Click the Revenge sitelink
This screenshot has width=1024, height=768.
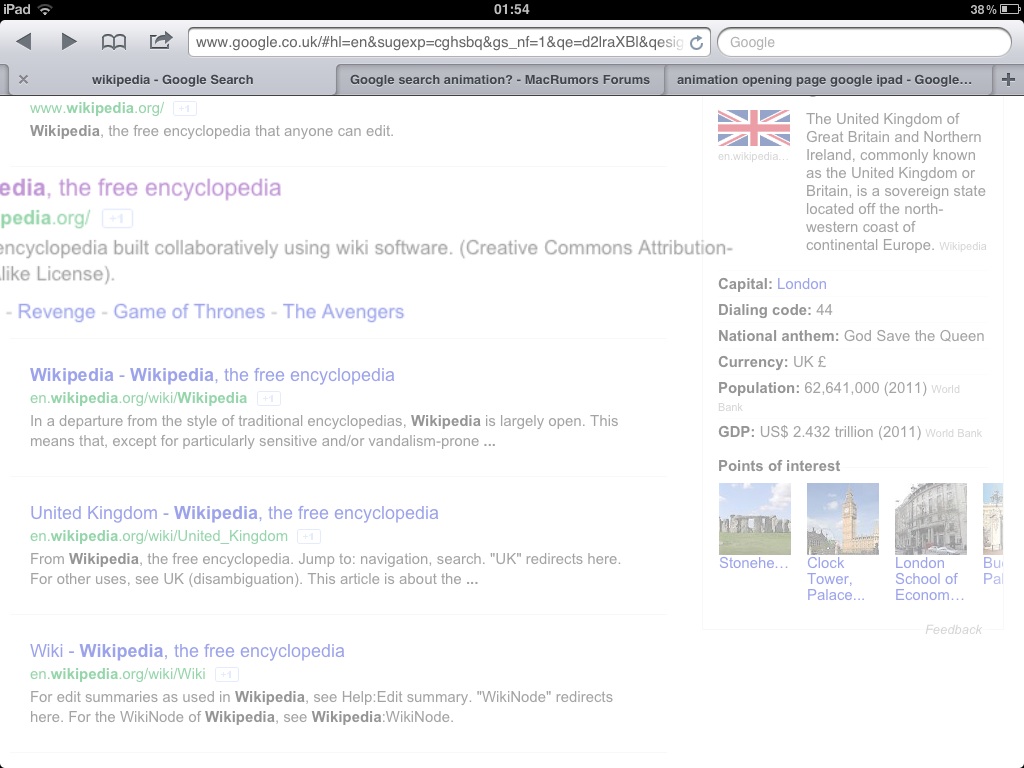[56, 312]
